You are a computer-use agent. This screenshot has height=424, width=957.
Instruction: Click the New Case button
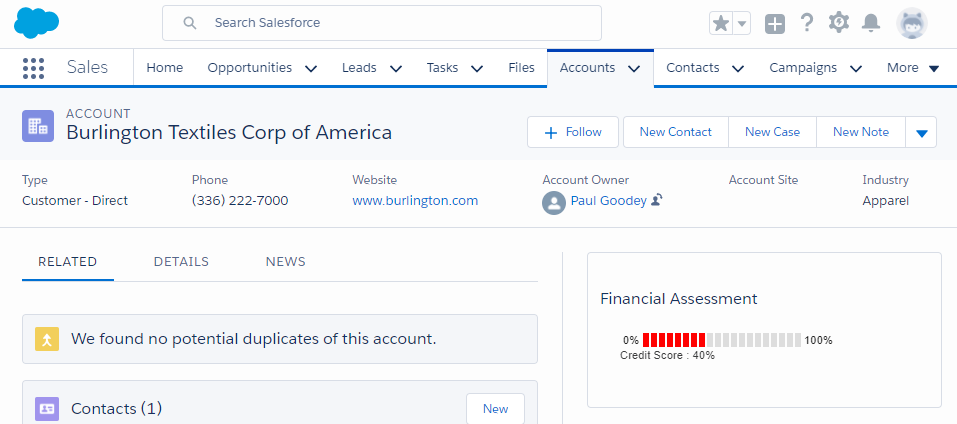[772, 132]
